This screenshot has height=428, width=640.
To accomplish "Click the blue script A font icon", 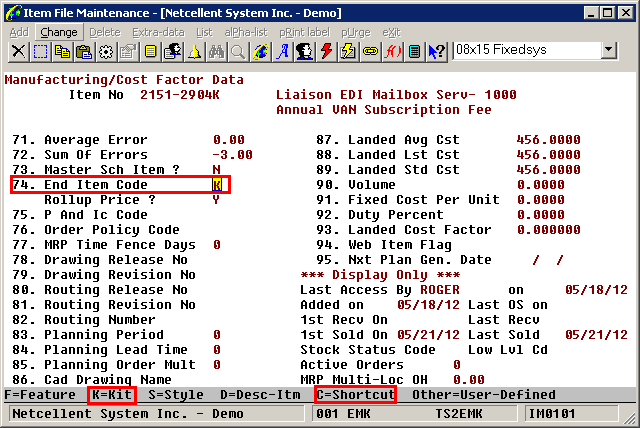I will pyautogui.click(x=283, y=52).
